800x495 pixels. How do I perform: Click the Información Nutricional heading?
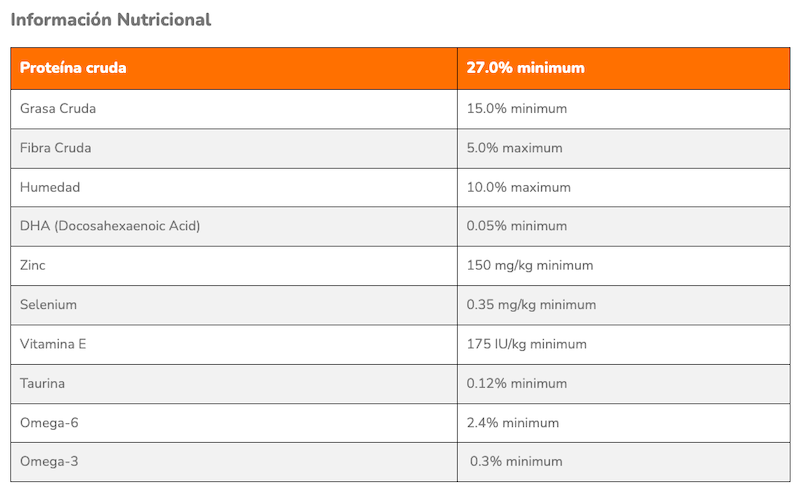pos(111,20)
